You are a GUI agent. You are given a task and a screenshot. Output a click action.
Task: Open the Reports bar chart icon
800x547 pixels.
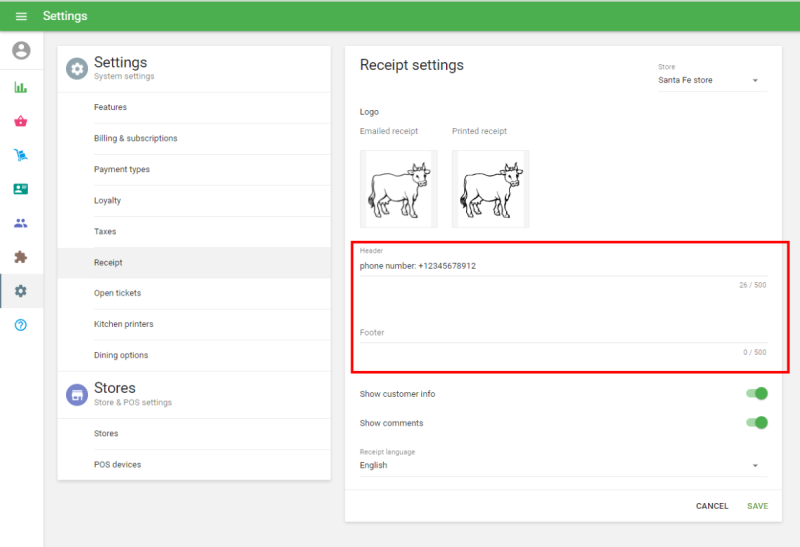coord(21,87)
